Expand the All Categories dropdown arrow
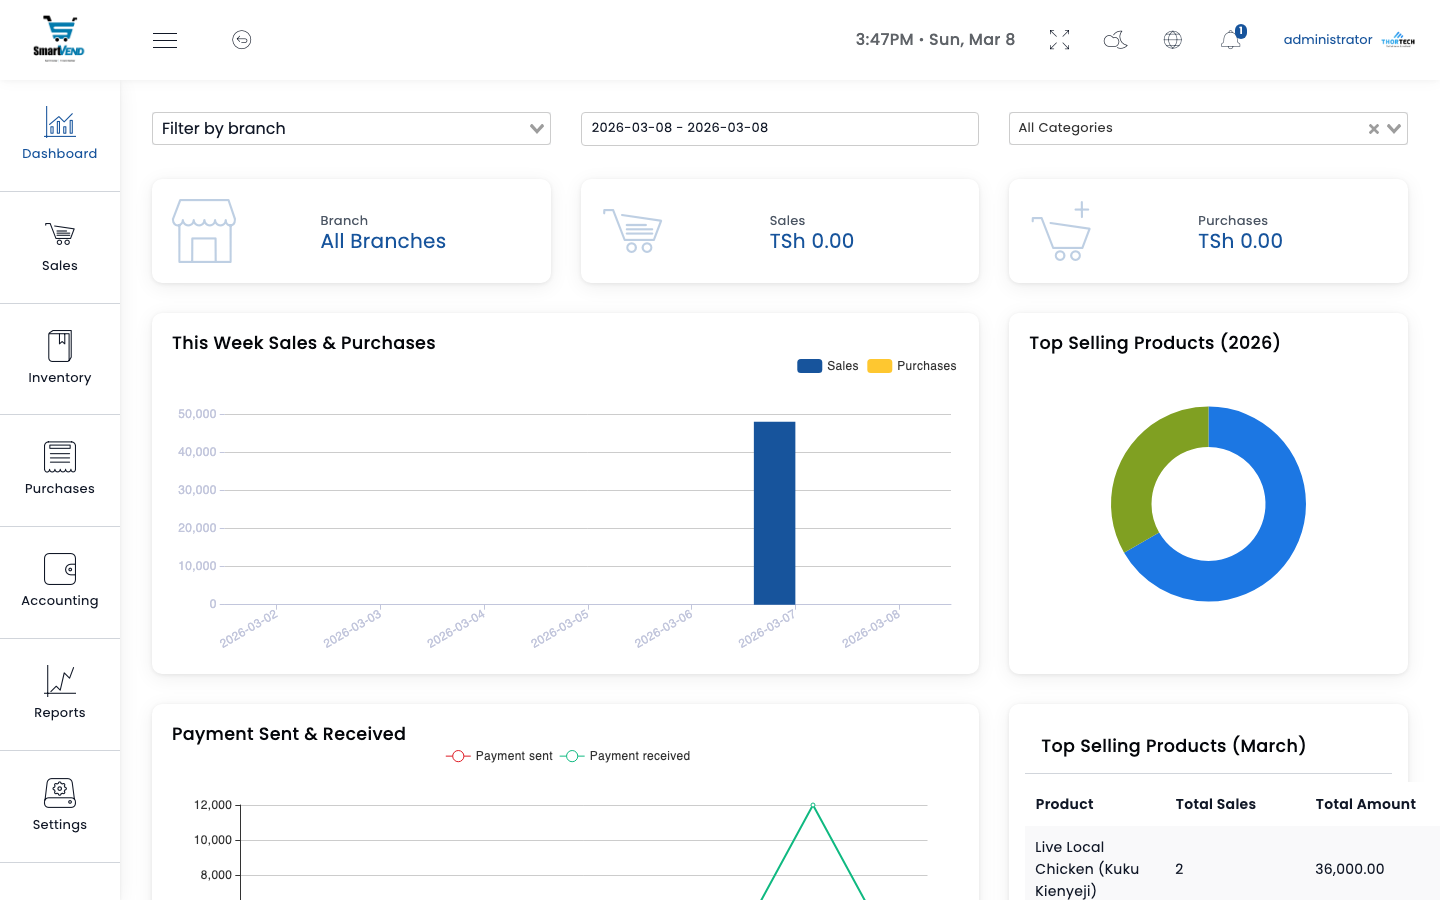Image resolution: width=1440 pixels, height=900 pixels. click(x=1394, y=129)
